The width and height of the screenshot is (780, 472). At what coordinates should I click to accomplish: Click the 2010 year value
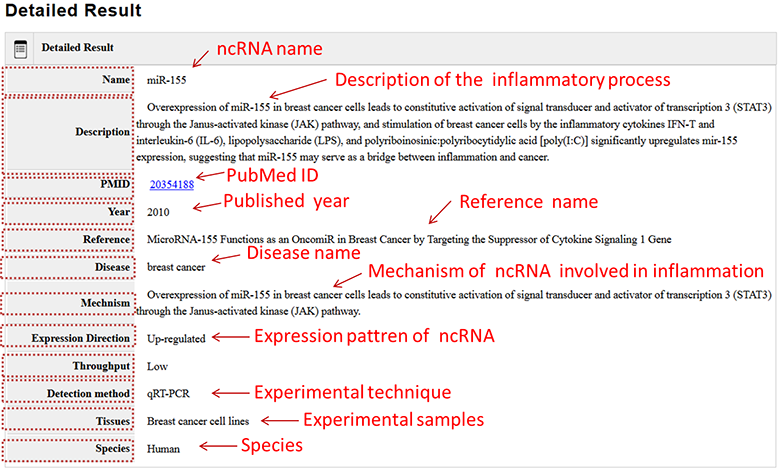[158, 212]
